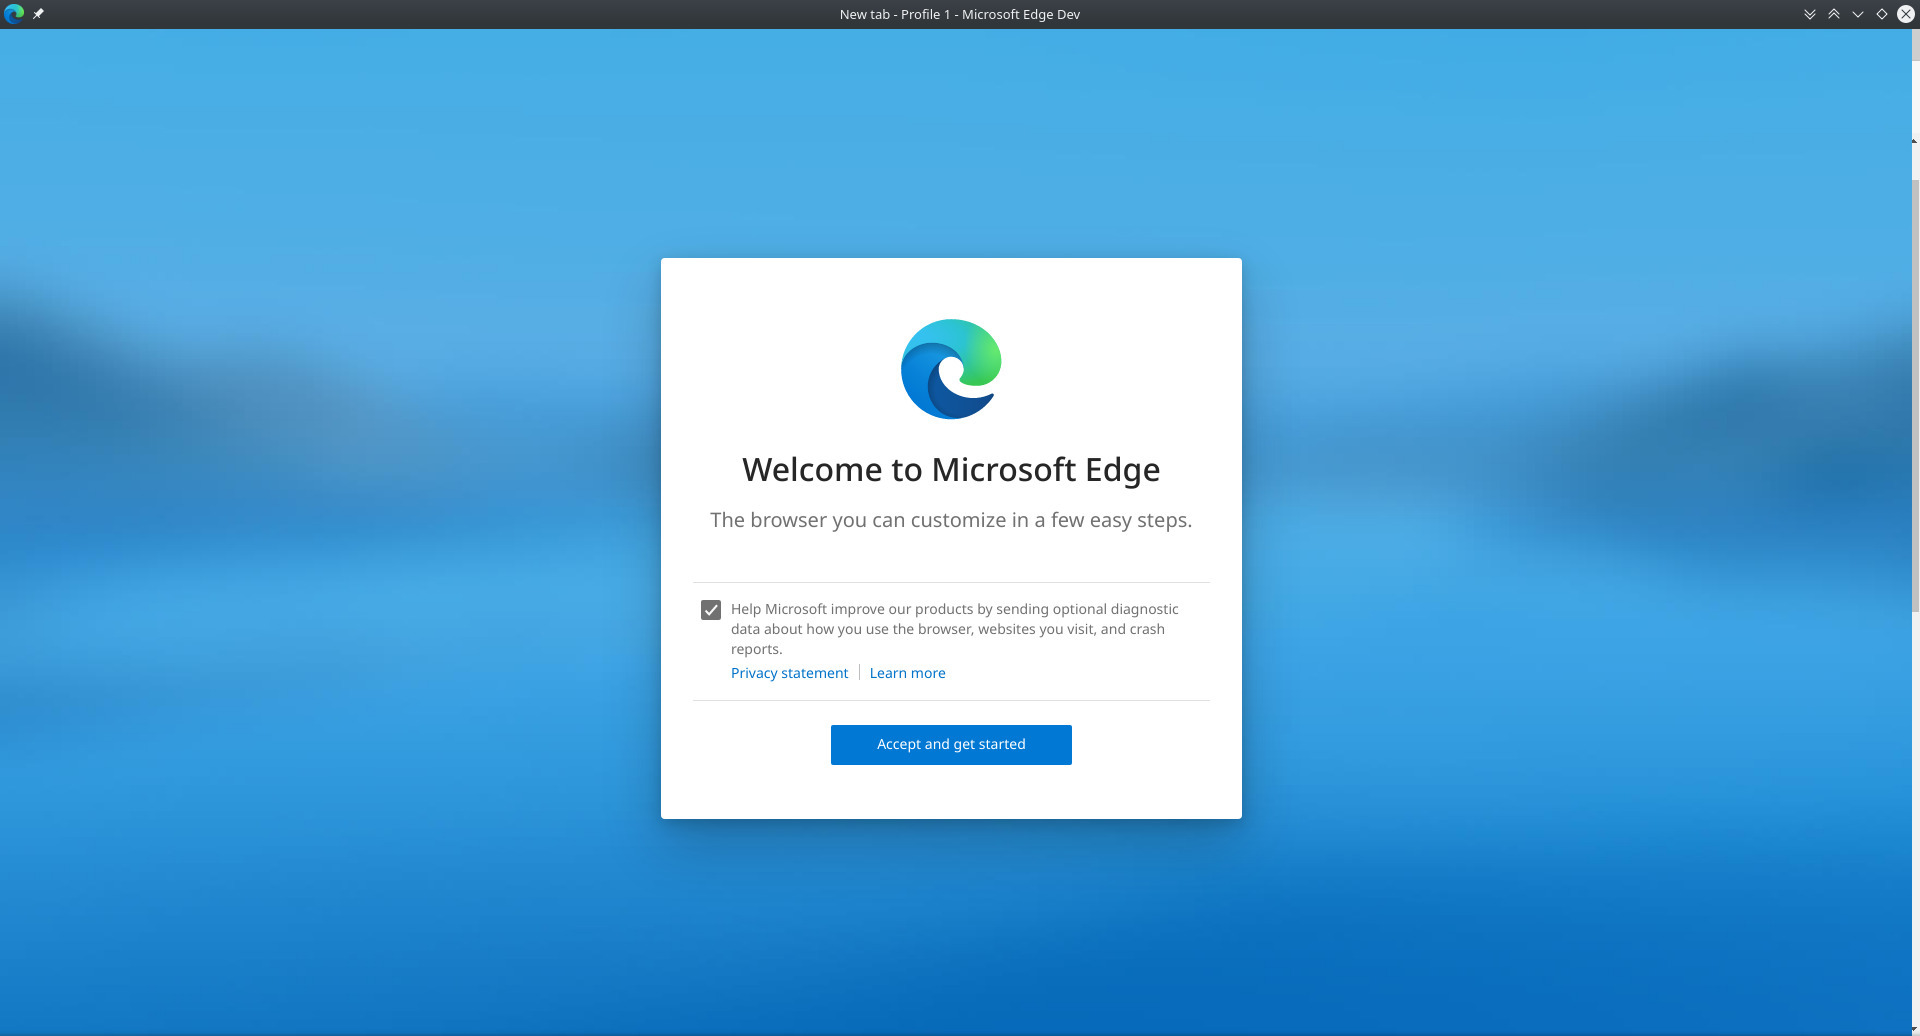
Task: Click the keep-below double down chevron icon
Action: tap(1810, 14)
